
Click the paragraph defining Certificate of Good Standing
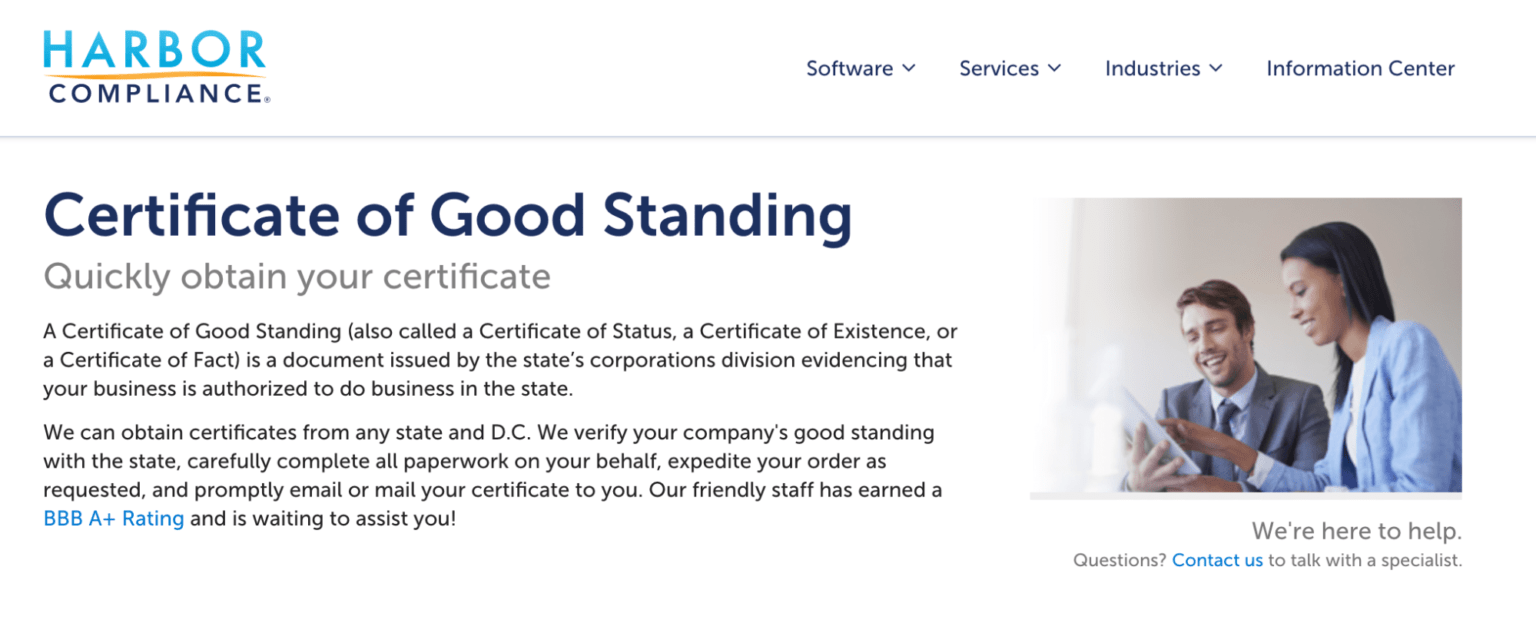[500, 359]
